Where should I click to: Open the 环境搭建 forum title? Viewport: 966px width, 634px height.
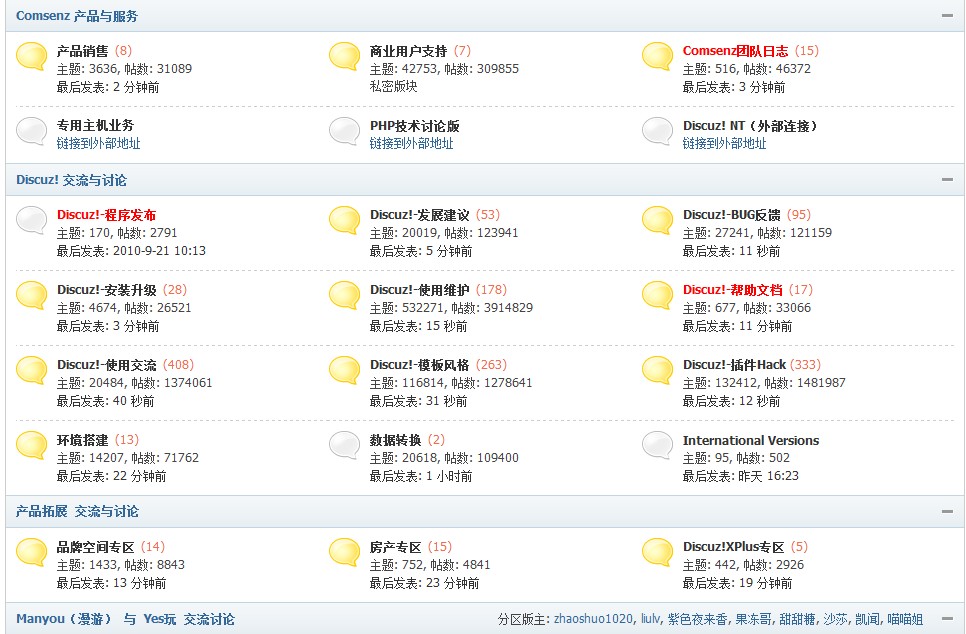point(83,440)
